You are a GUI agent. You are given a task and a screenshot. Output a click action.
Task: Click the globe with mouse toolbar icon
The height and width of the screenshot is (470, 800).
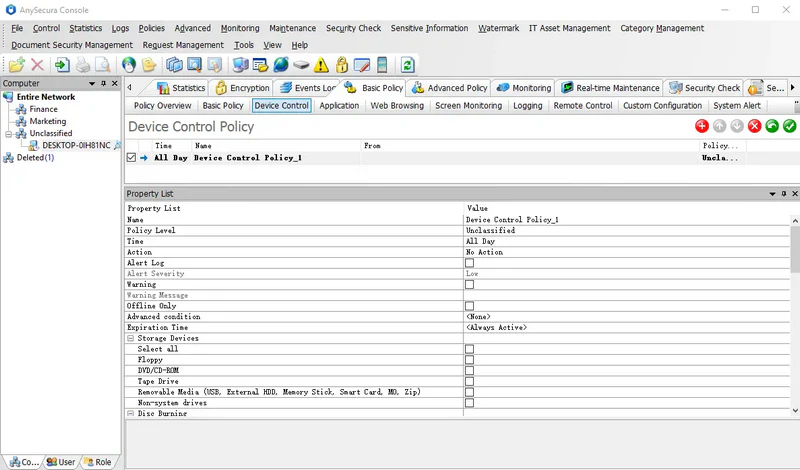tap(129, 65)
